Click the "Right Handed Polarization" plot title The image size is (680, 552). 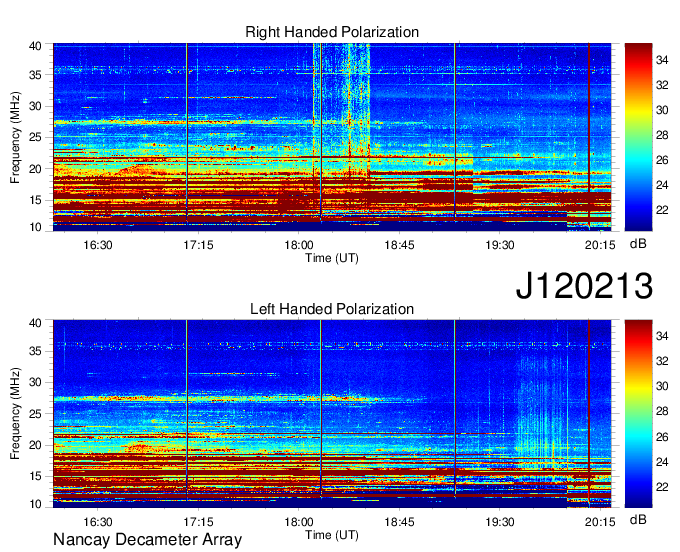[332, 32]
